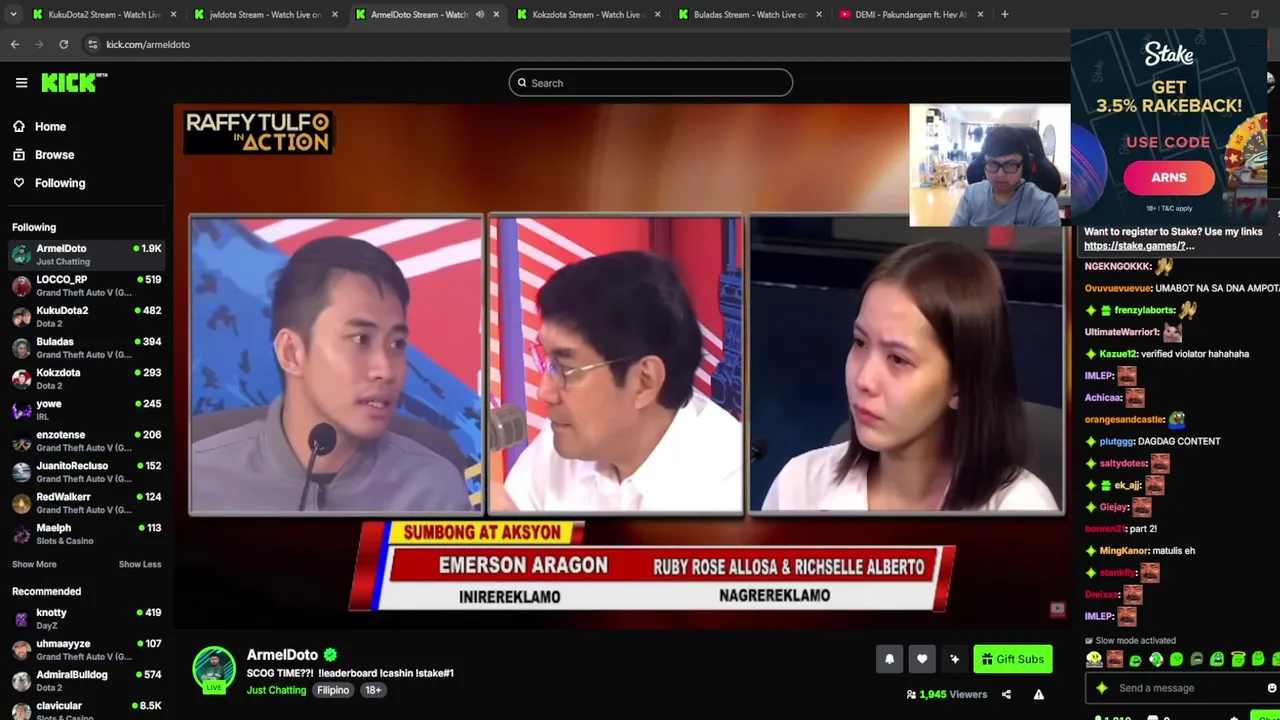
Task: Open LOCCO_RP channel in Following list
Action: tap(87, 286)
